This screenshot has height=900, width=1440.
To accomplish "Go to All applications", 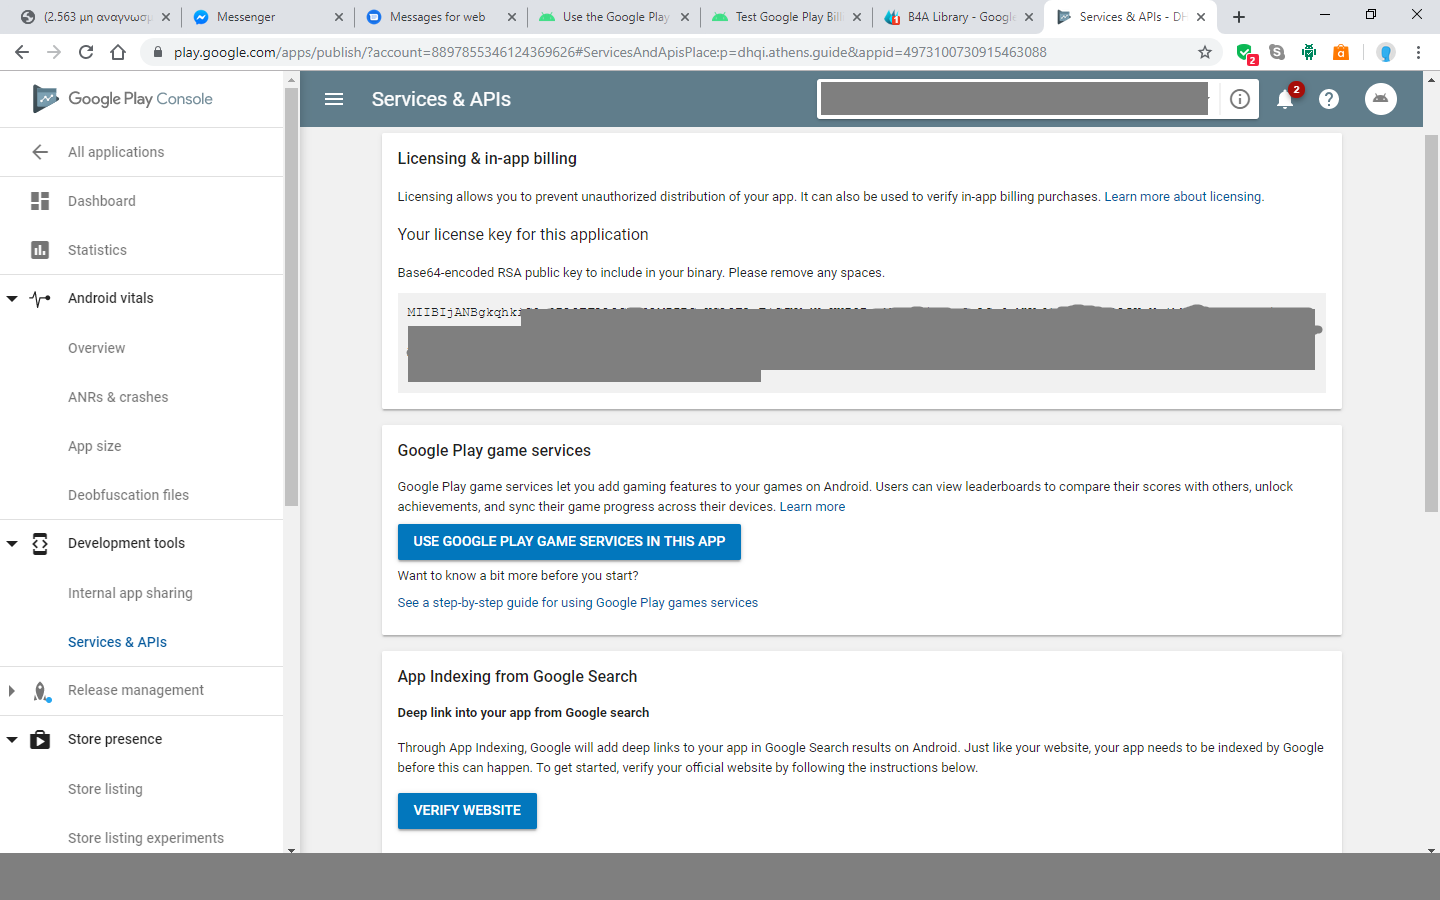I will pos(116,152).
